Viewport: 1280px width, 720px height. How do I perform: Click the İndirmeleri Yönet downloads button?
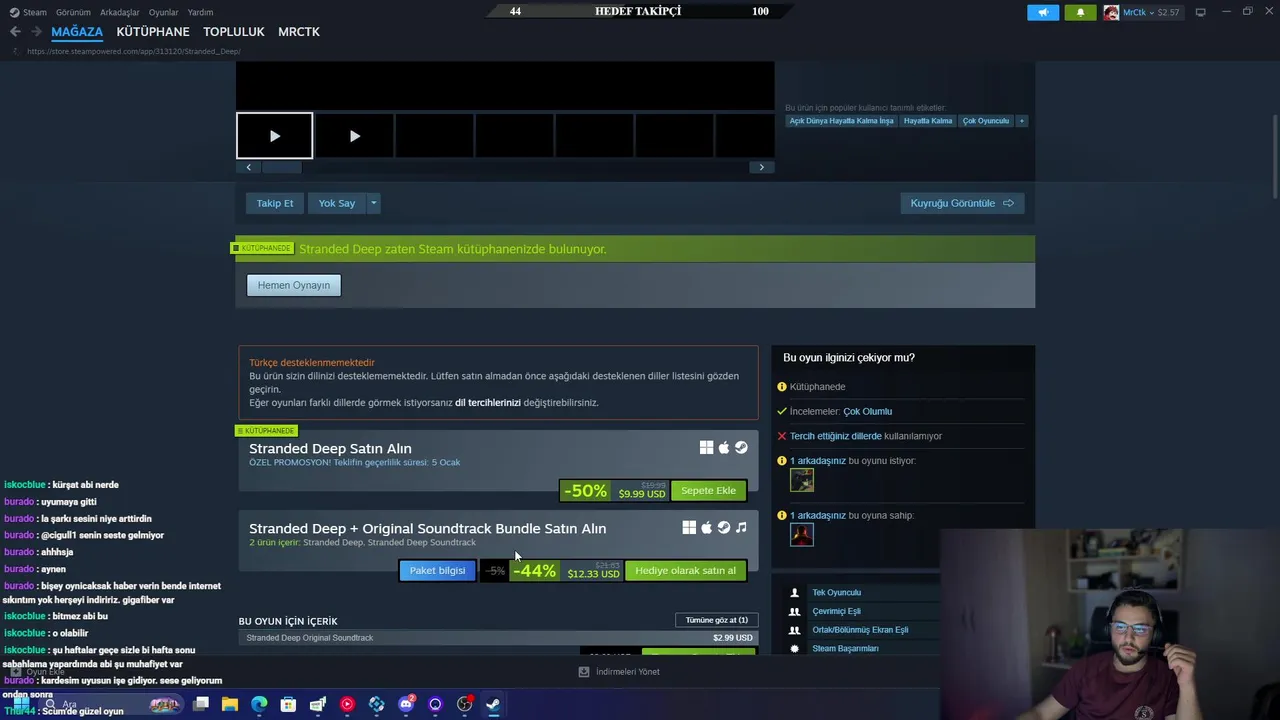tap(620, 672)
